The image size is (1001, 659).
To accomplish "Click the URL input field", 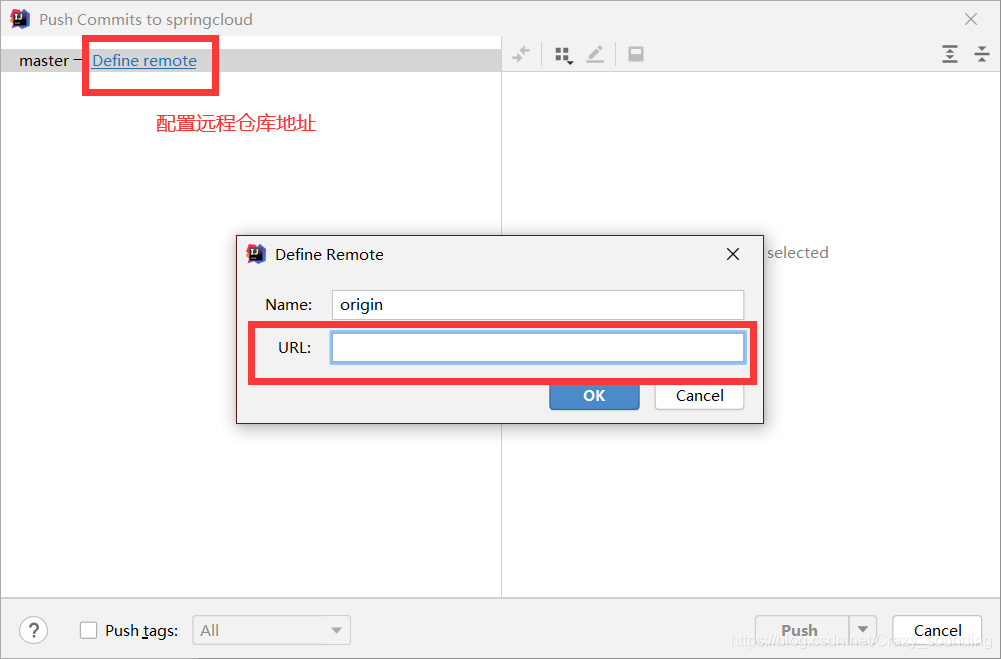I will pos(538,347).
